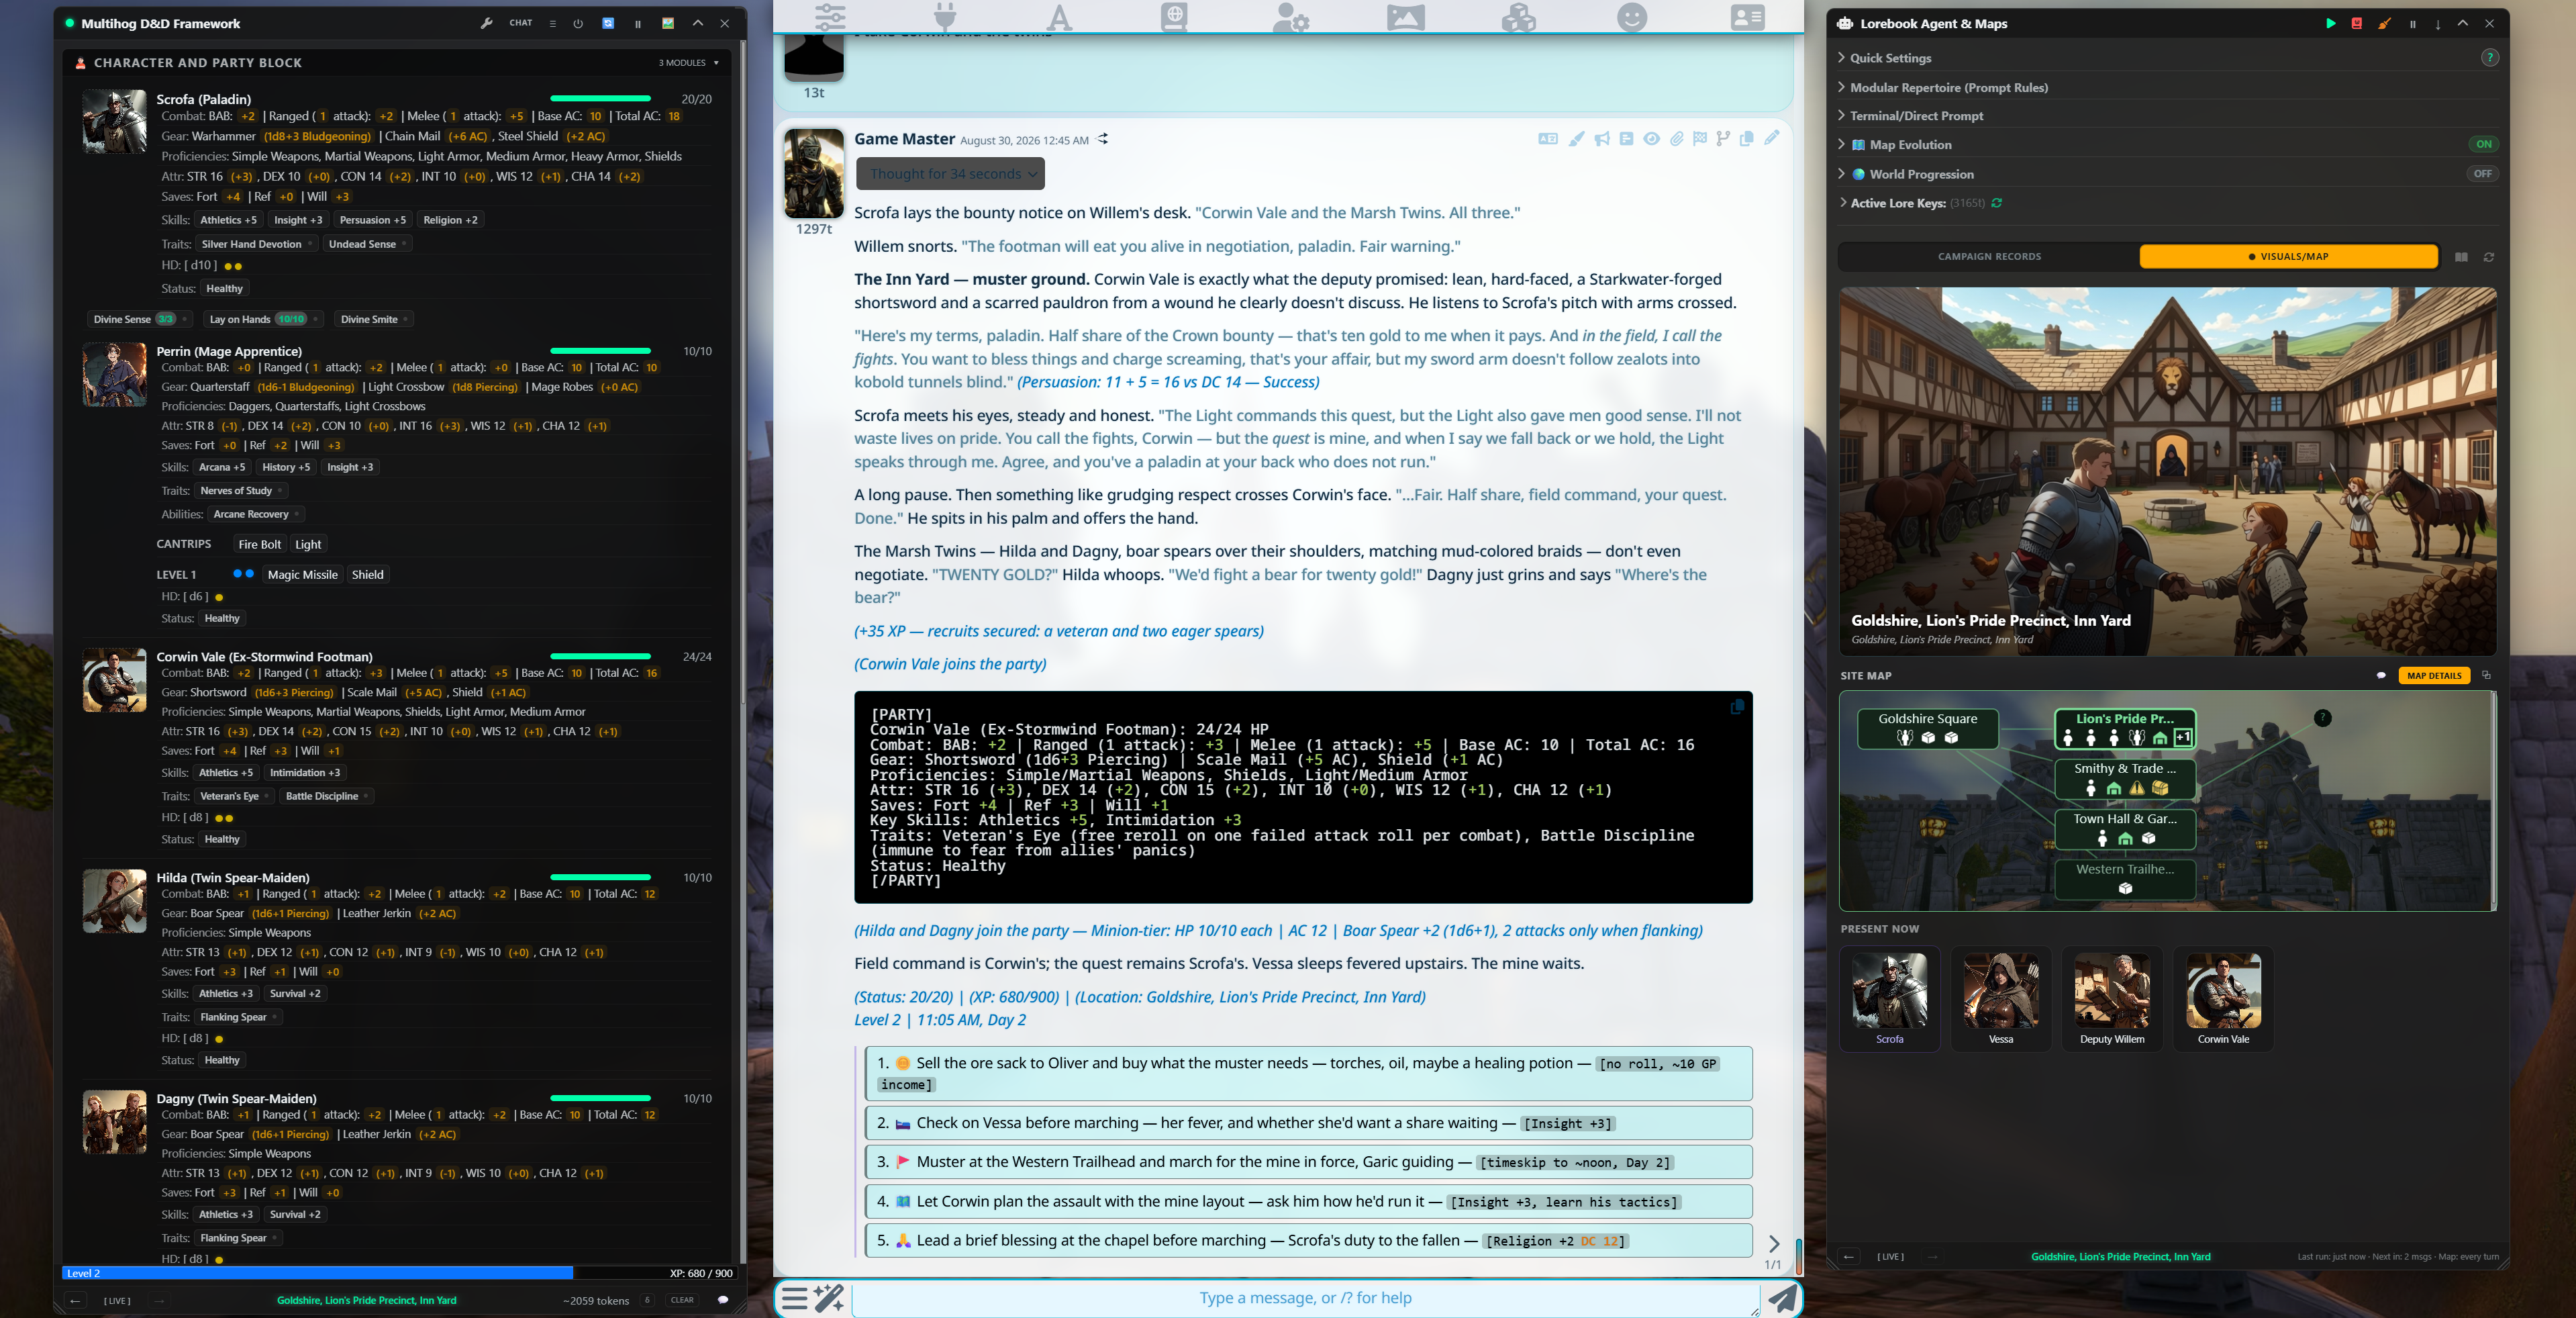Screen dimensions: 2576x1318
Task: Attach a file to Game Master message
Action: coord(1676,139)
